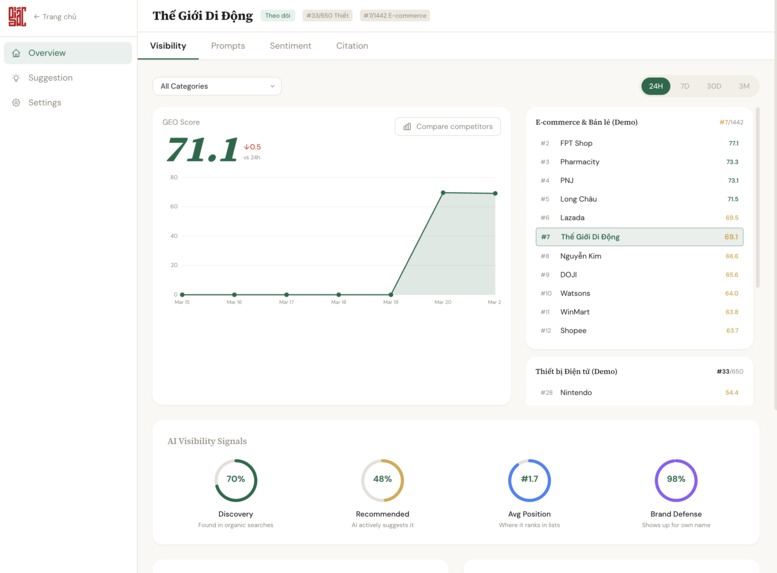The image size is (777, 573).
Task: Click the 98% Brand Defense gauge
Action: [x=676, y=480]
